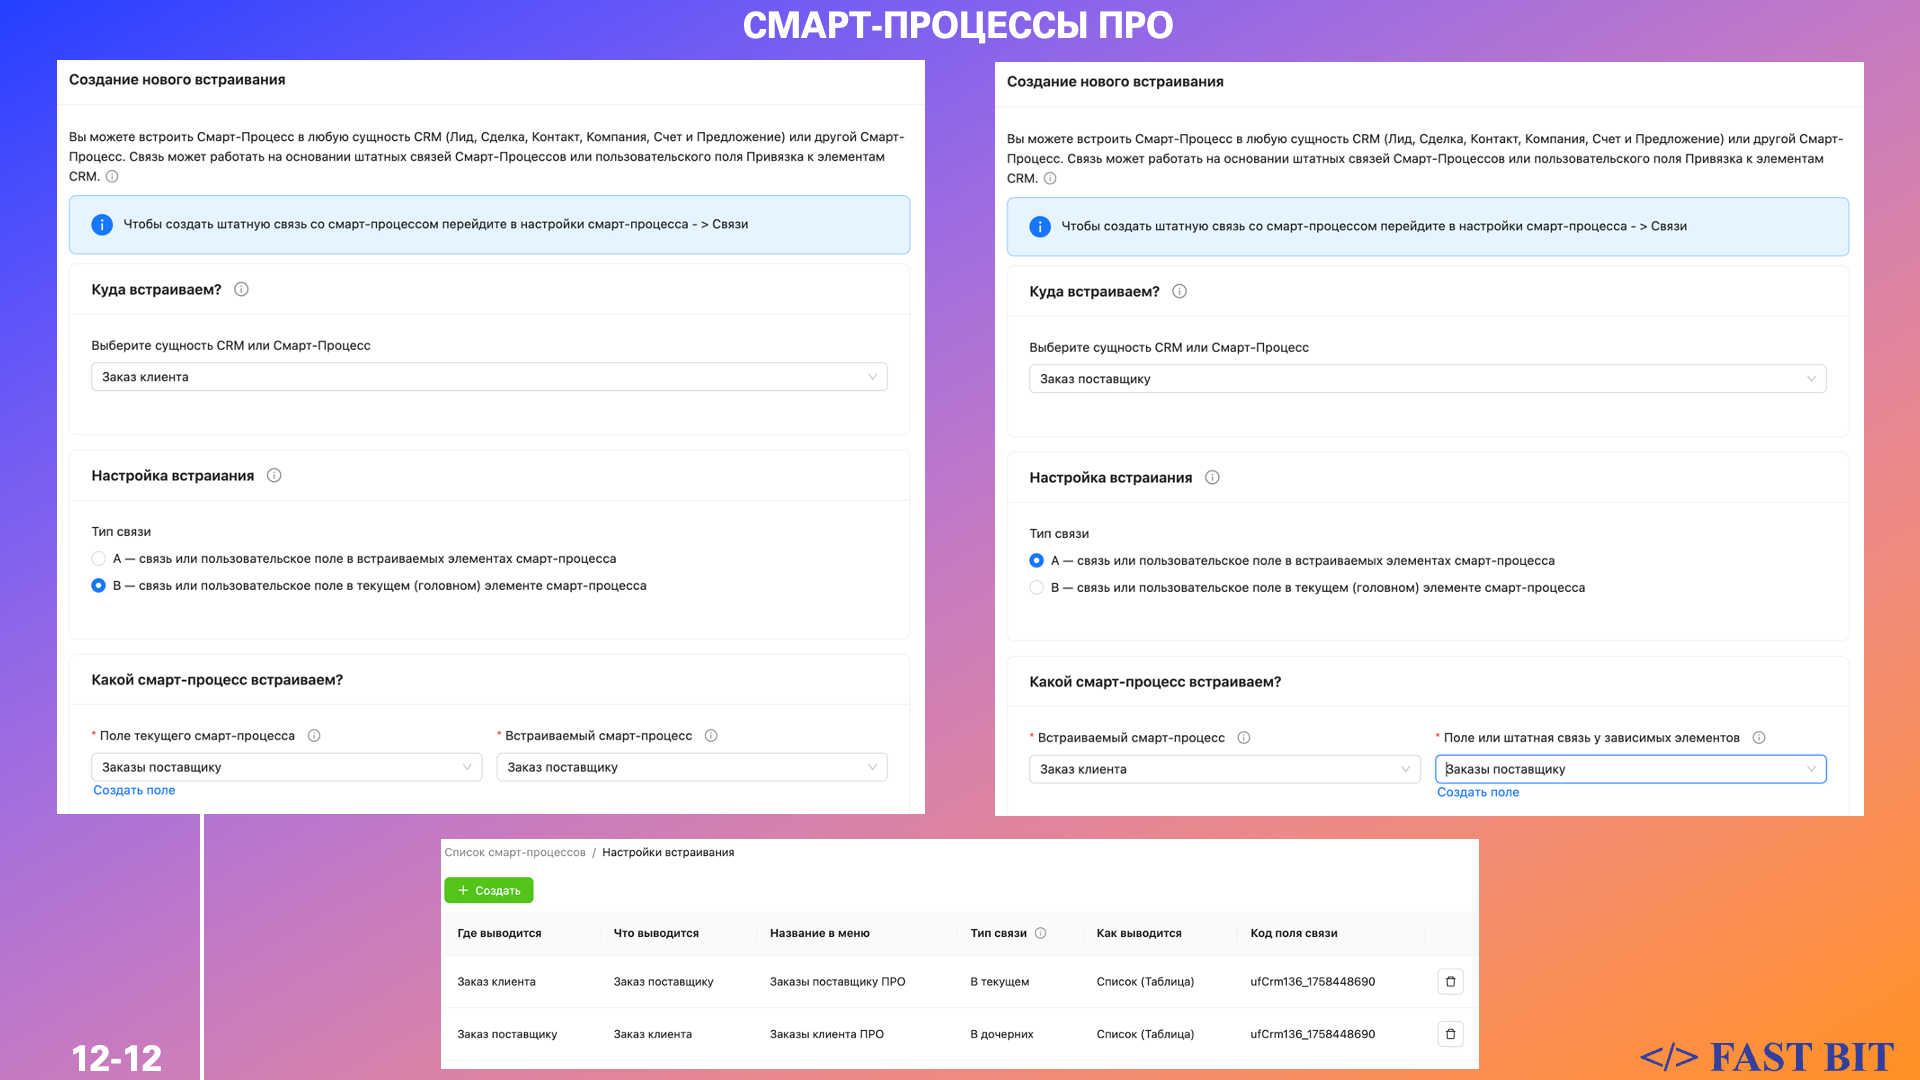This screenshot has width=1920, height=1080.
Task: Delete the Заказ поставщику embedding row
Action: 1450,1034
